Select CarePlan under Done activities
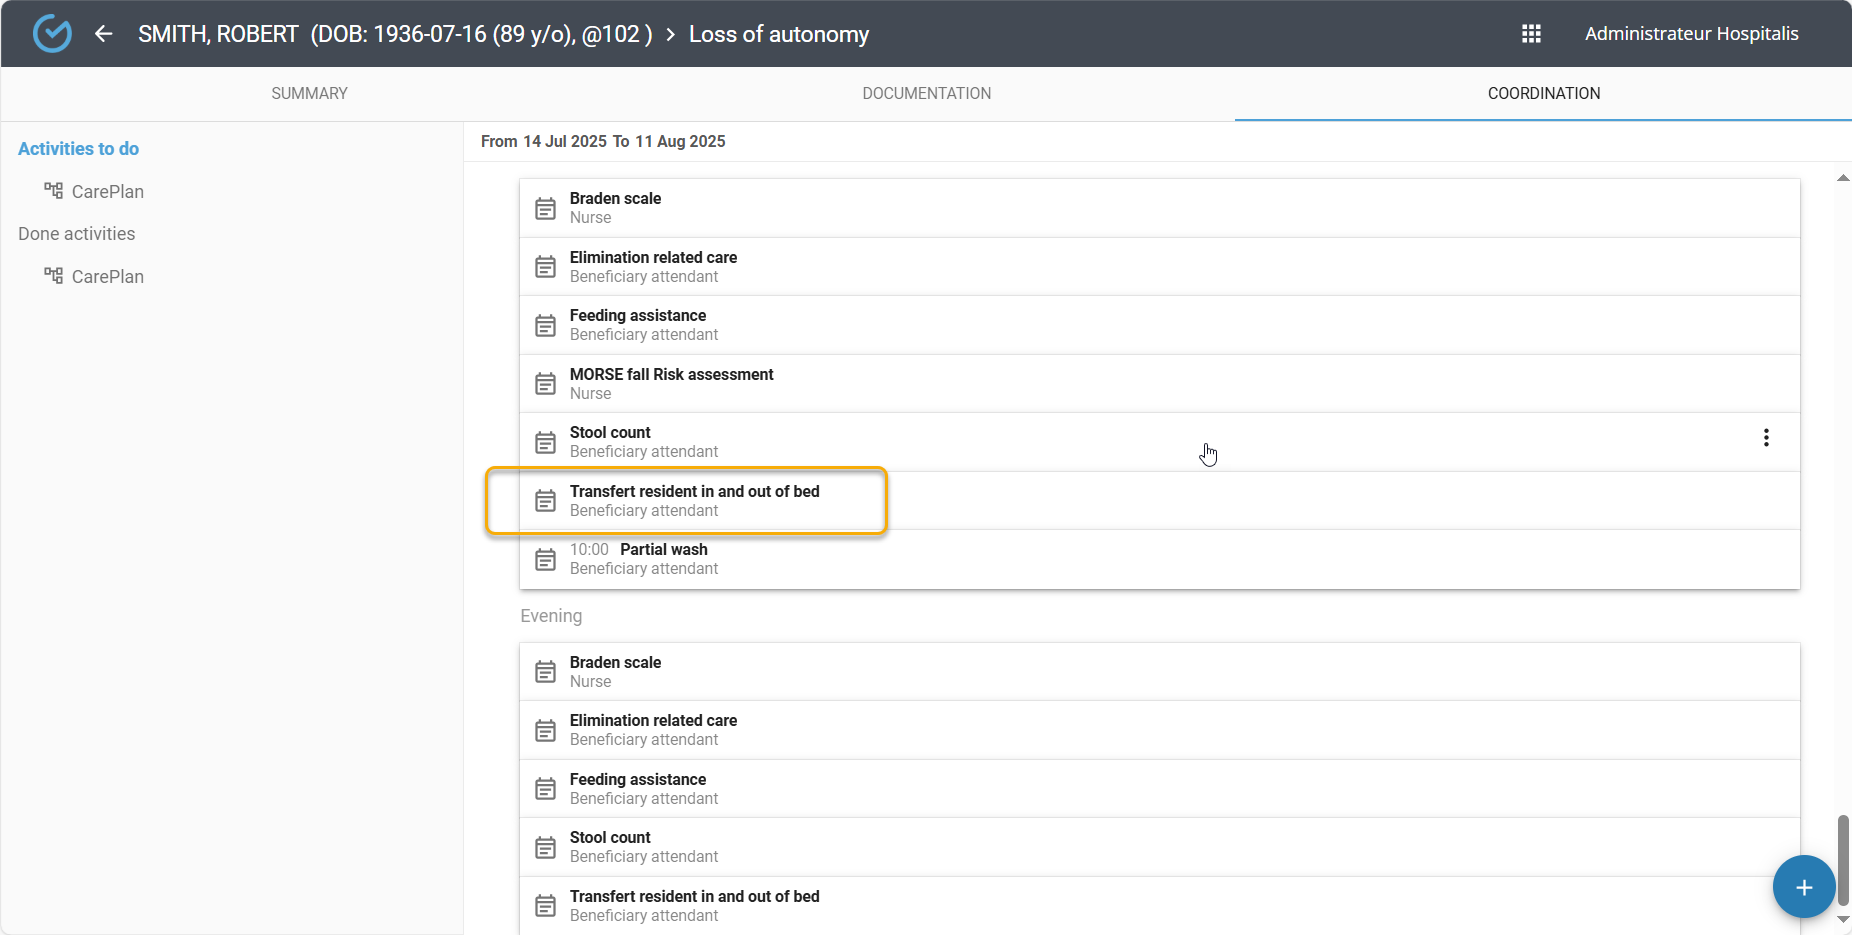Screen dimensions: 1852x935 pos(107,277)
